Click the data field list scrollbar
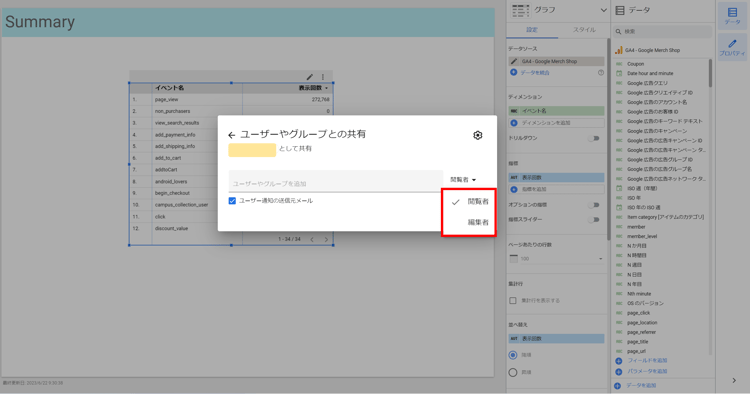 click(x=710, y=73)
